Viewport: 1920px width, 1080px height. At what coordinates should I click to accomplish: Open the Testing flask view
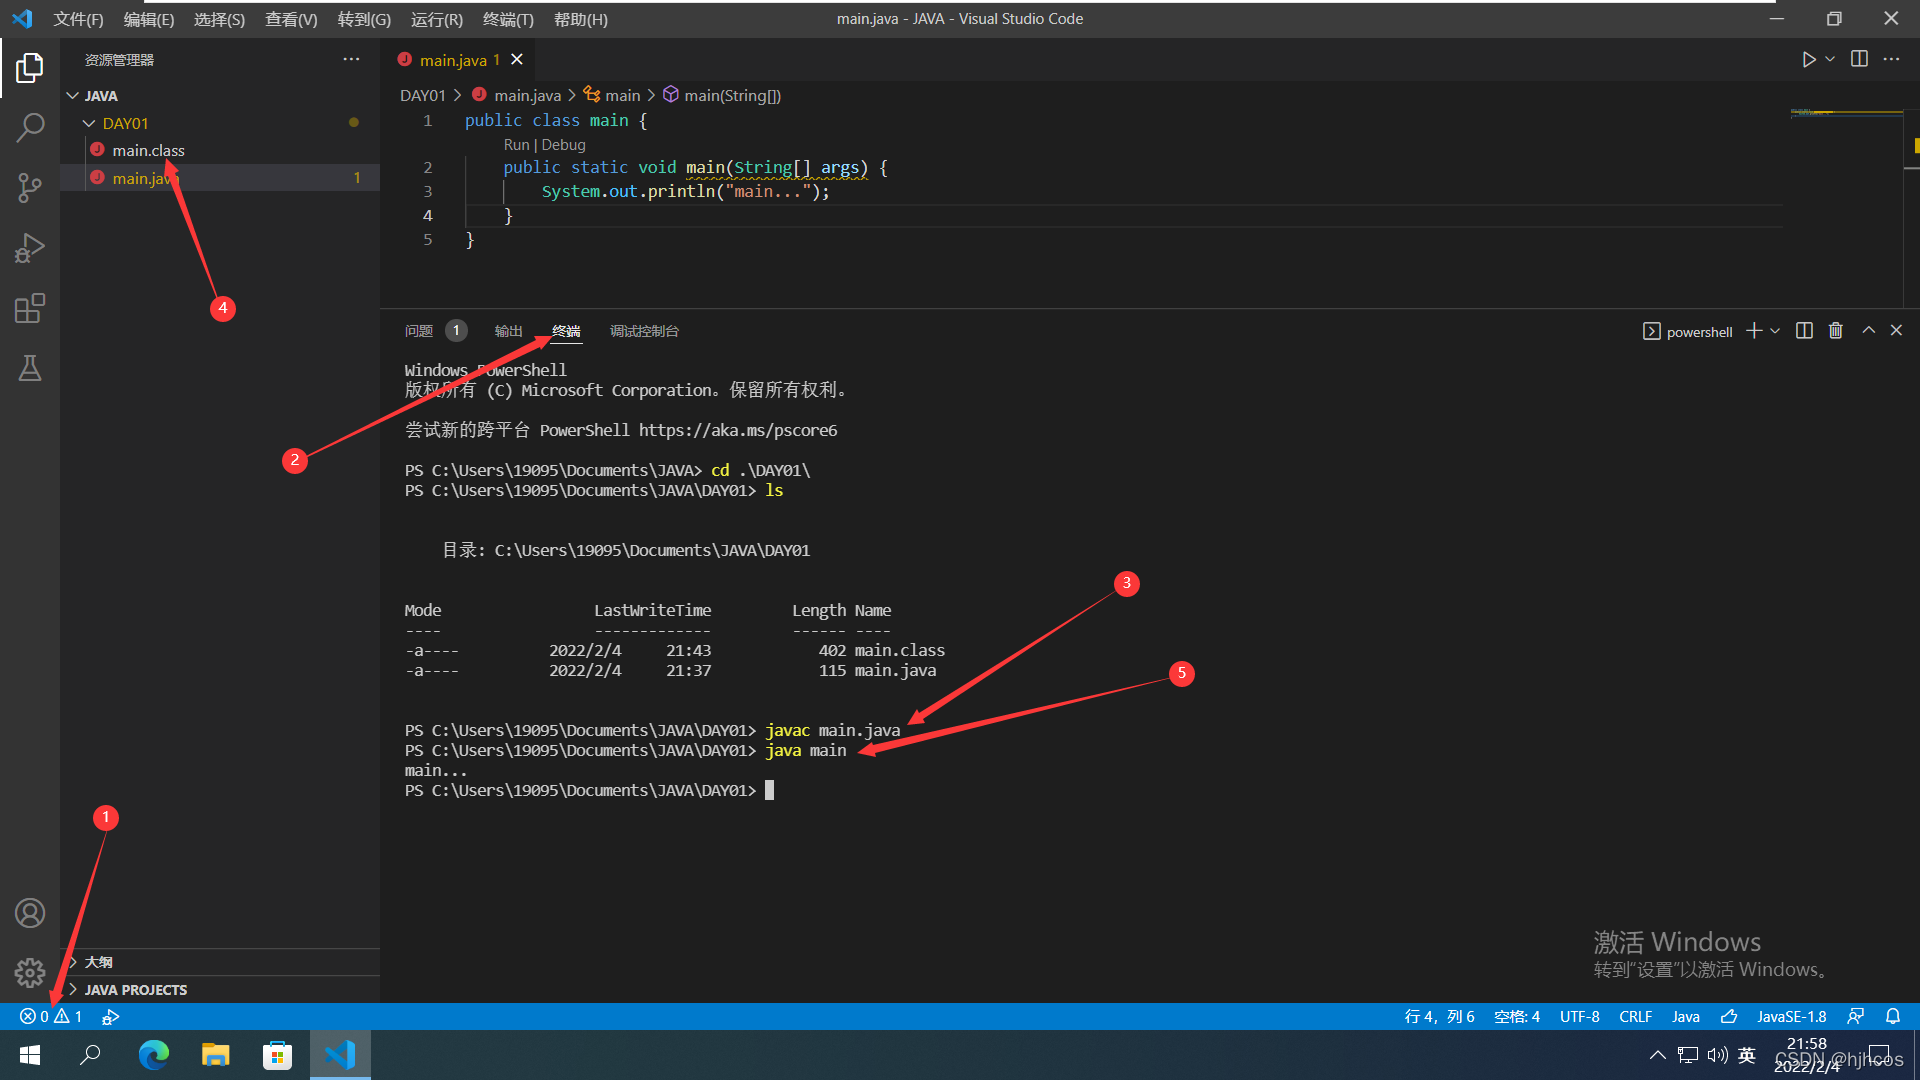click(x=30, y=368)
